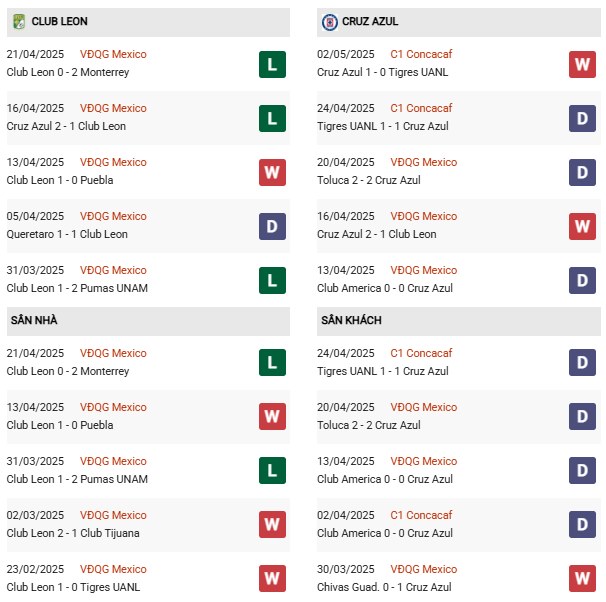Image resolution: width=606 pixels, height=602 pixels.
Task: Click the Club Leon team crest icon
Action: [x=19, y=22]
